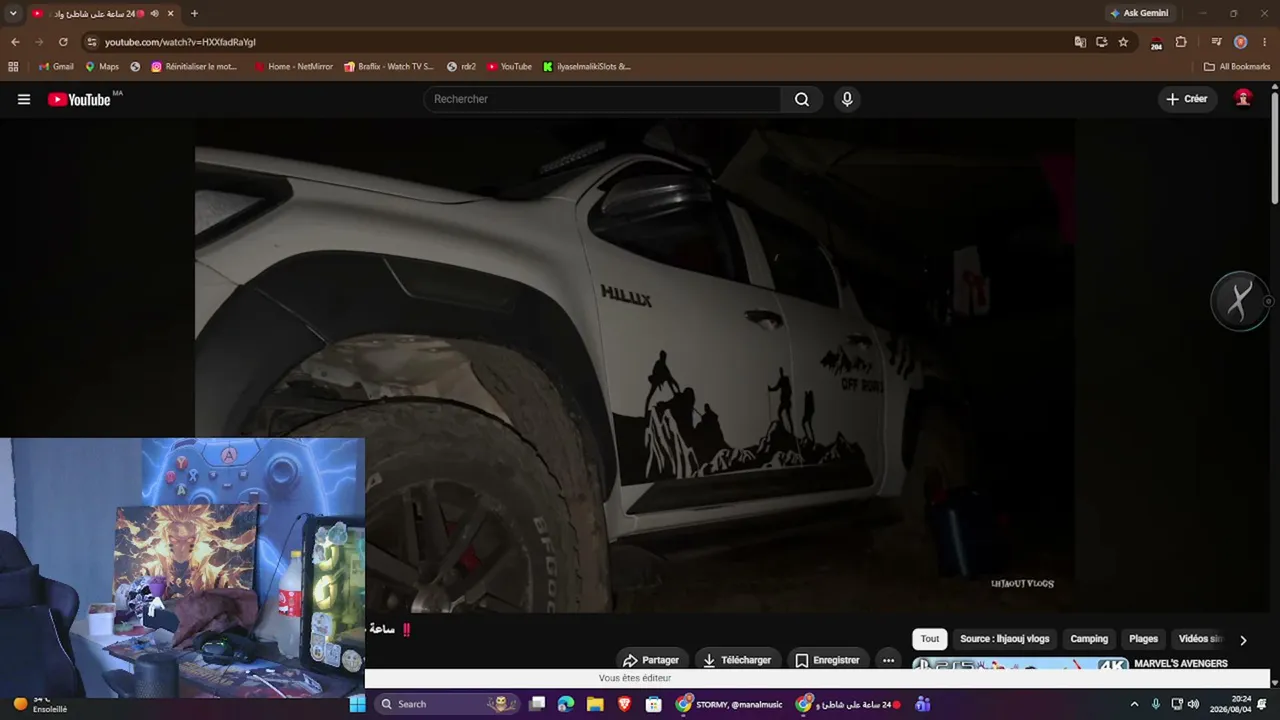Open the media controls in Chrome toolbar
Screen dimensions: 1280x720
tap(1216, 42)
